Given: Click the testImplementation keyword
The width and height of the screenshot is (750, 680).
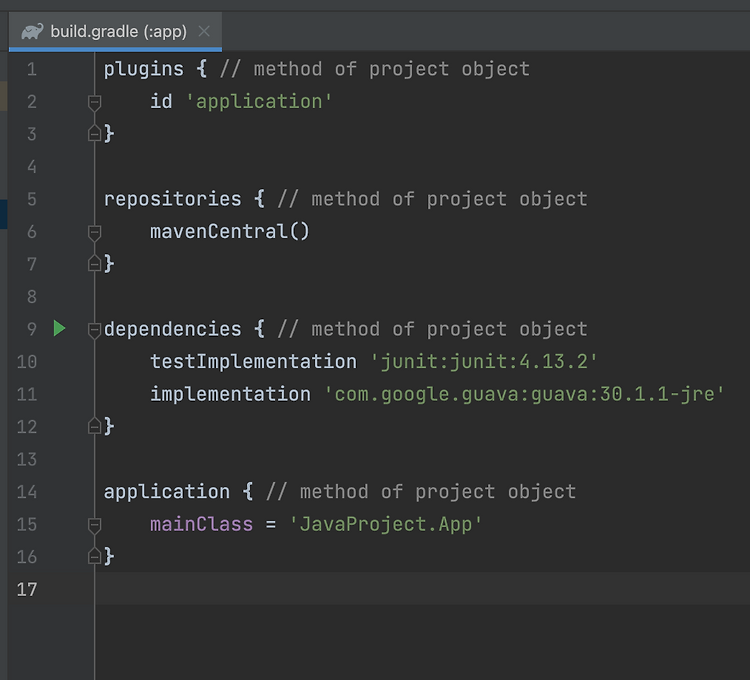Looking at the screenshot, I should click(254, 362).
